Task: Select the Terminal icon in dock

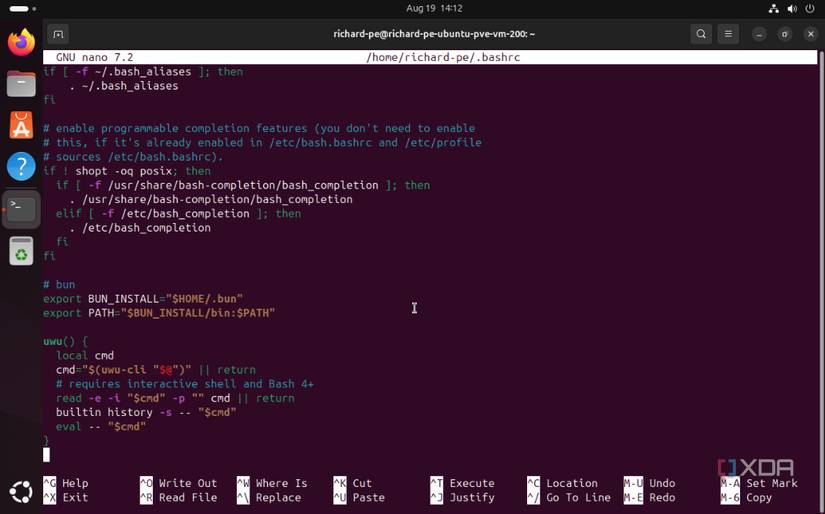Action: click(x=21, y=209)
